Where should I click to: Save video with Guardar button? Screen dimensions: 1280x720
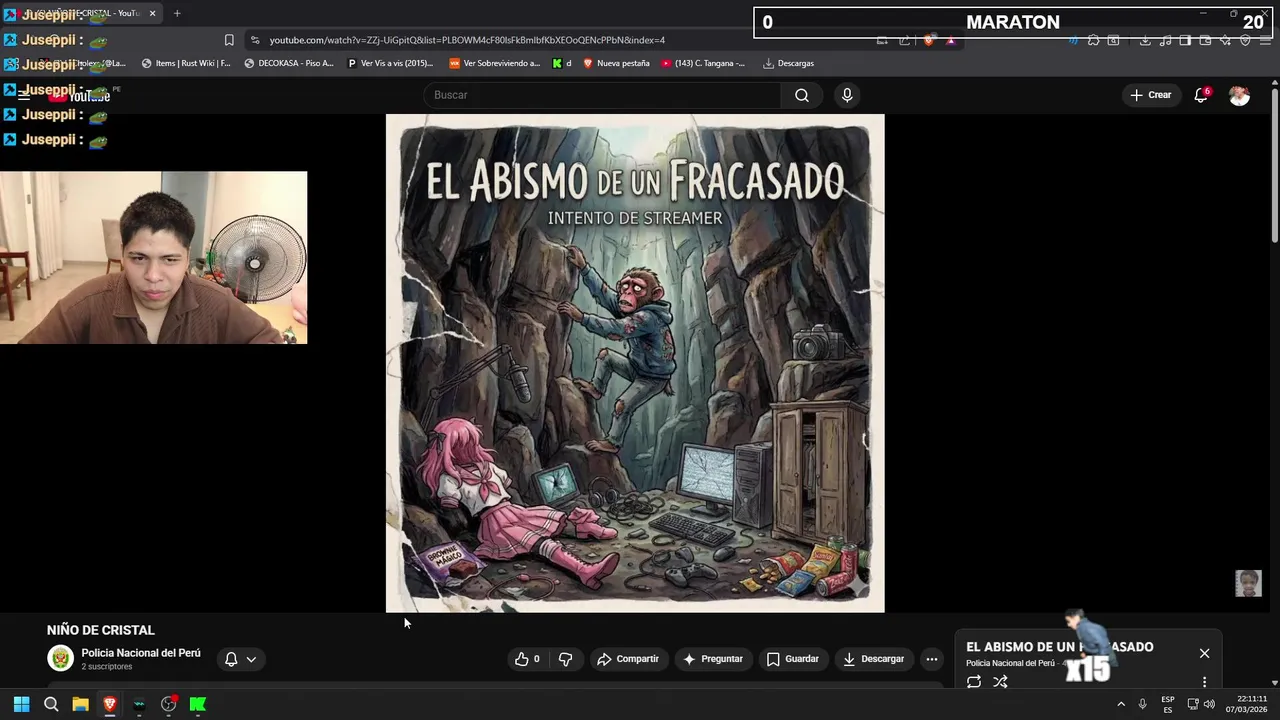(792, 659)
